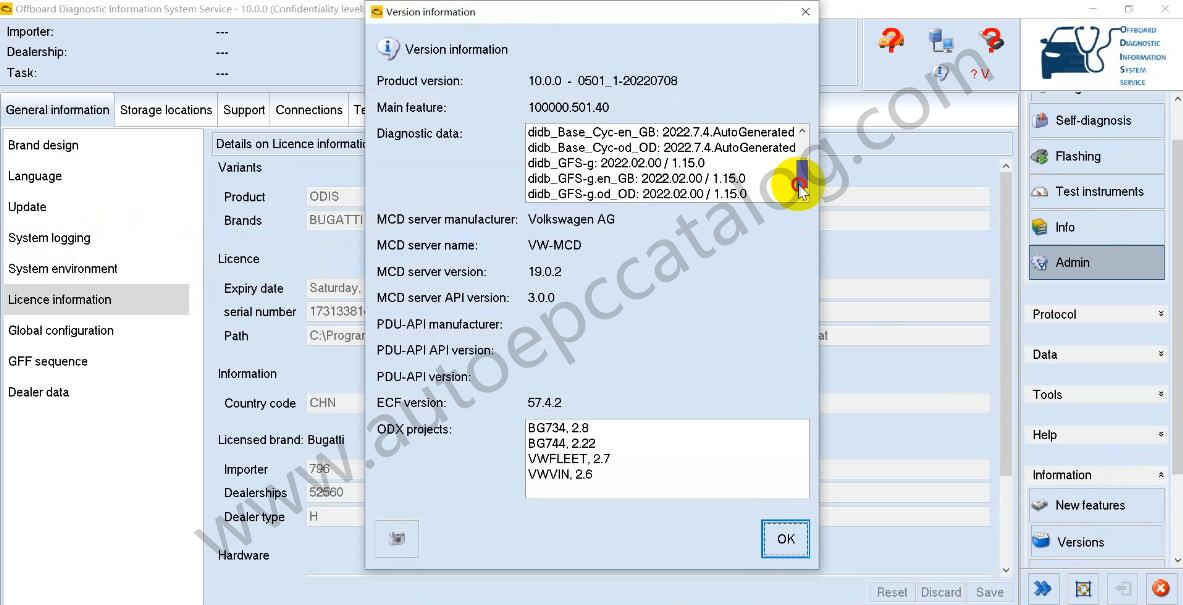Select BG734, 2.8 in ODX projects
The height and width of the screenshot is (605, 1183).
coord(558,428)
